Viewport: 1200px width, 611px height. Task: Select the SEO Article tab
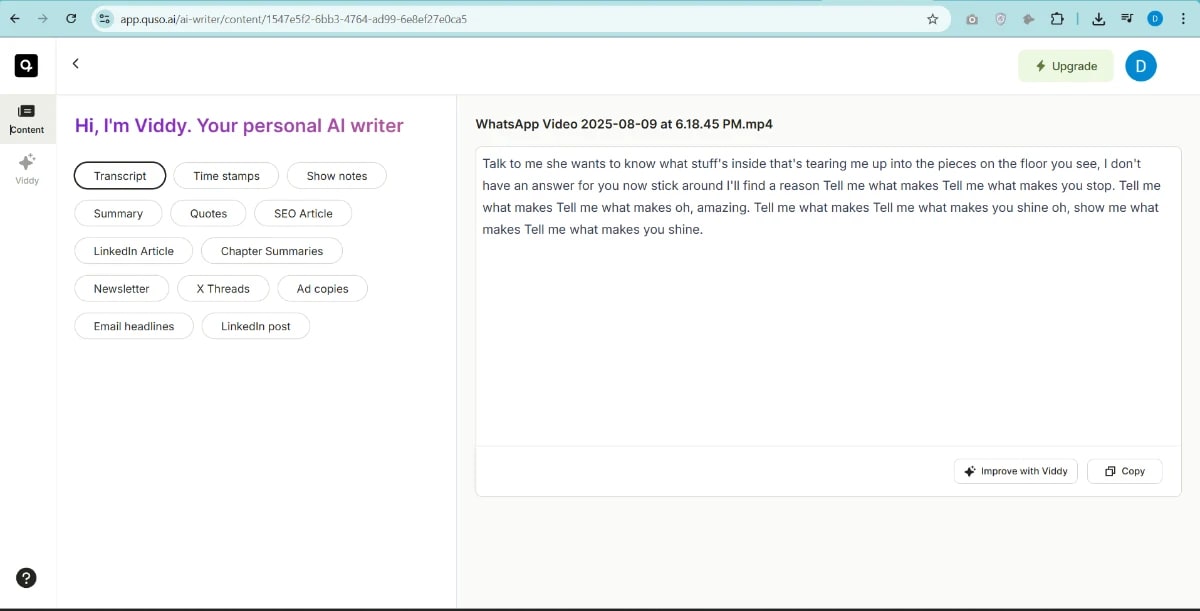click(302, 213)
